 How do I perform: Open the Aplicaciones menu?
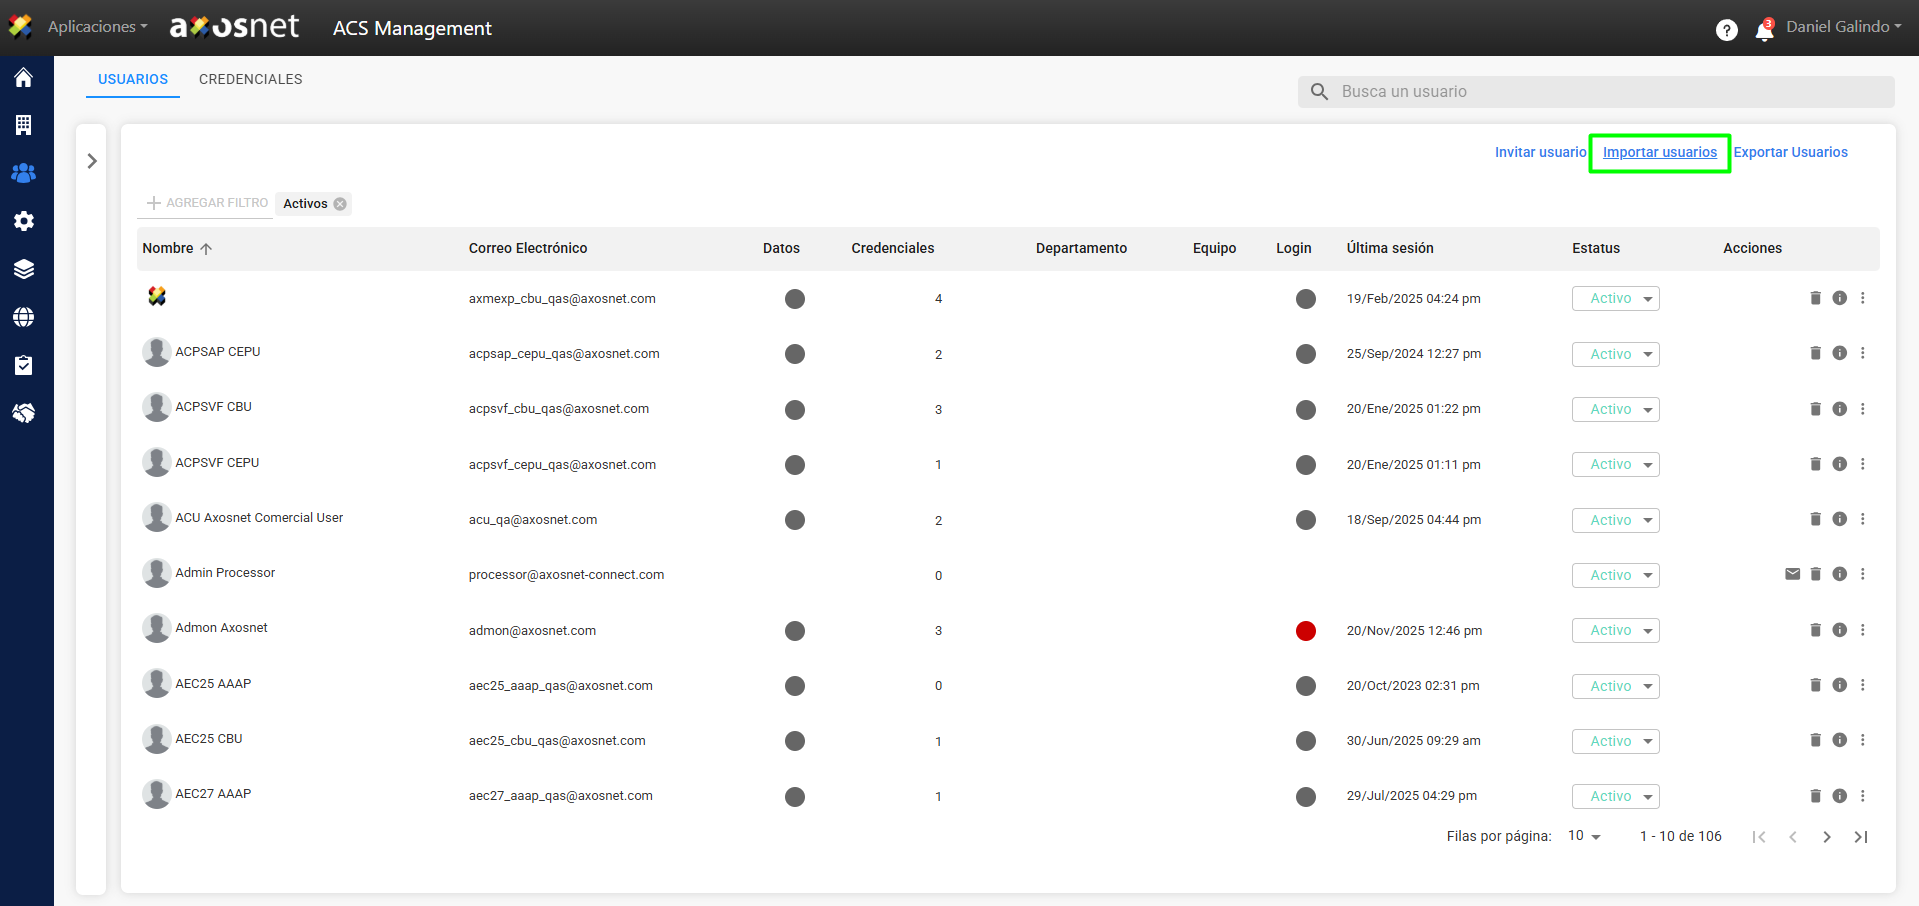97,27
